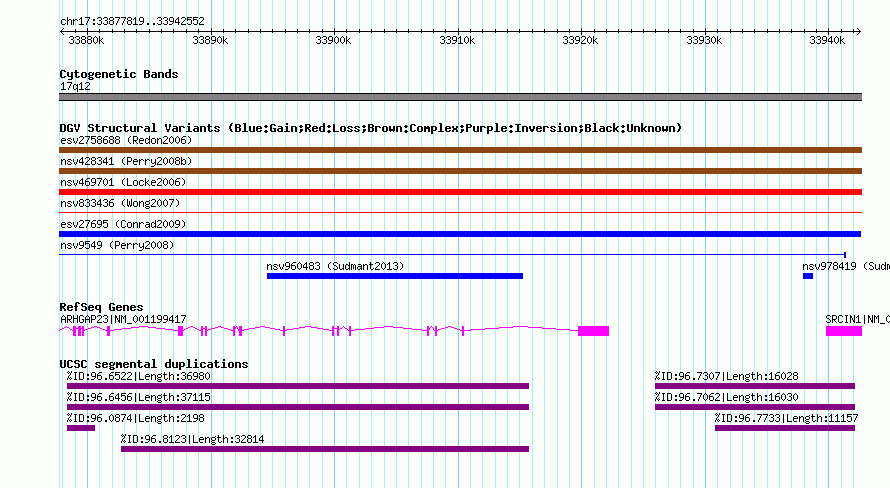Click the 'UCSC segmental duplications' track title

point(154,364)
